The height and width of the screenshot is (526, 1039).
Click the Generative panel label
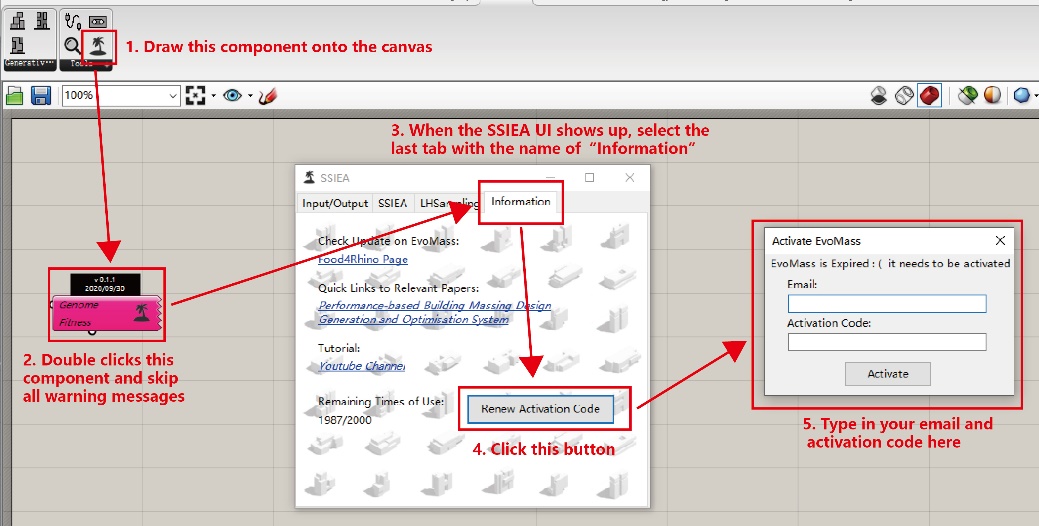coord(30,64)
